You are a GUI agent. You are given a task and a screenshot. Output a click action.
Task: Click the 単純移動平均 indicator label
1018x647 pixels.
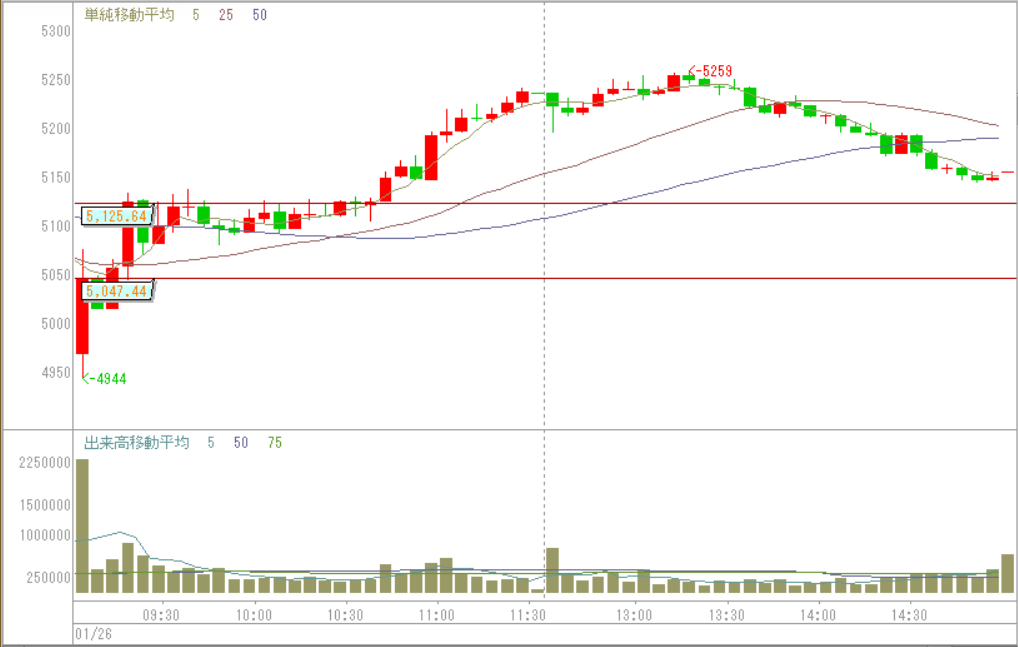(x=129, y=15)
